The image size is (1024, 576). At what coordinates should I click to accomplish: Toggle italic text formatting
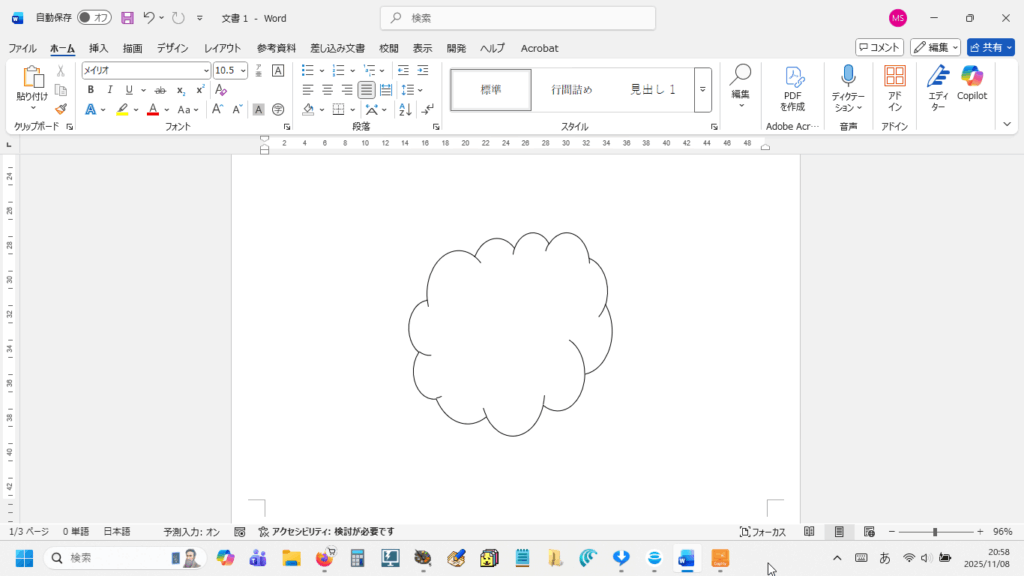[110, 90]
